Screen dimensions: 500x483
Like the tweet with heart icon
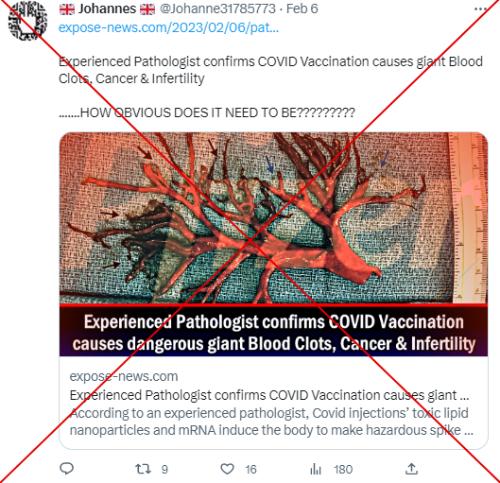(227, 469)
